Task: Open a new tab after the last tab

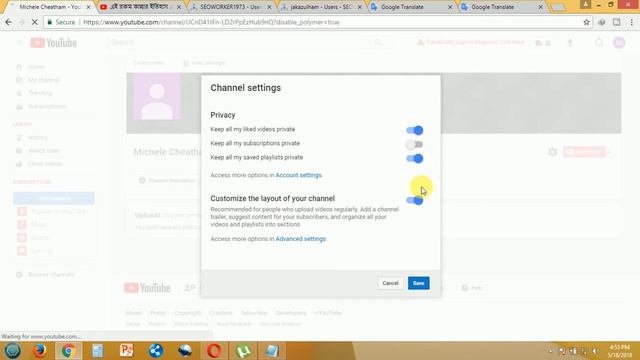Action: click(558, 7)
